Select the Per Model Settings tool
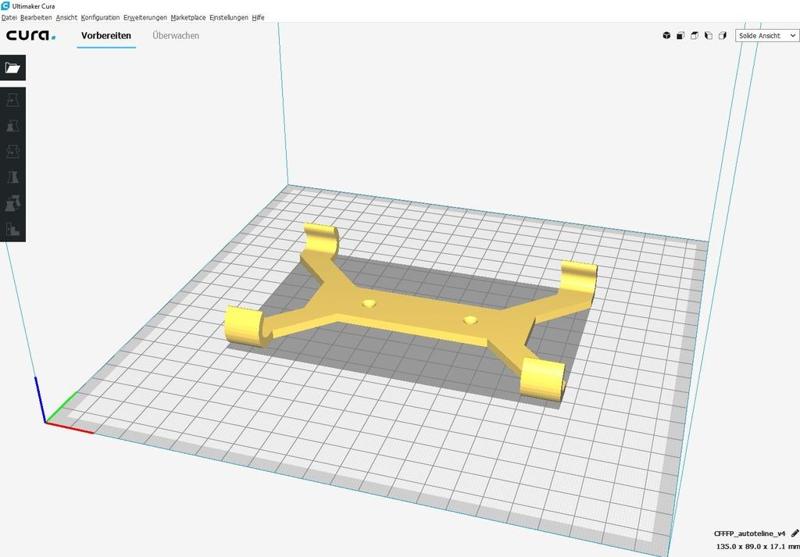This screenshot has width=800, height=557. coord(13,204)
